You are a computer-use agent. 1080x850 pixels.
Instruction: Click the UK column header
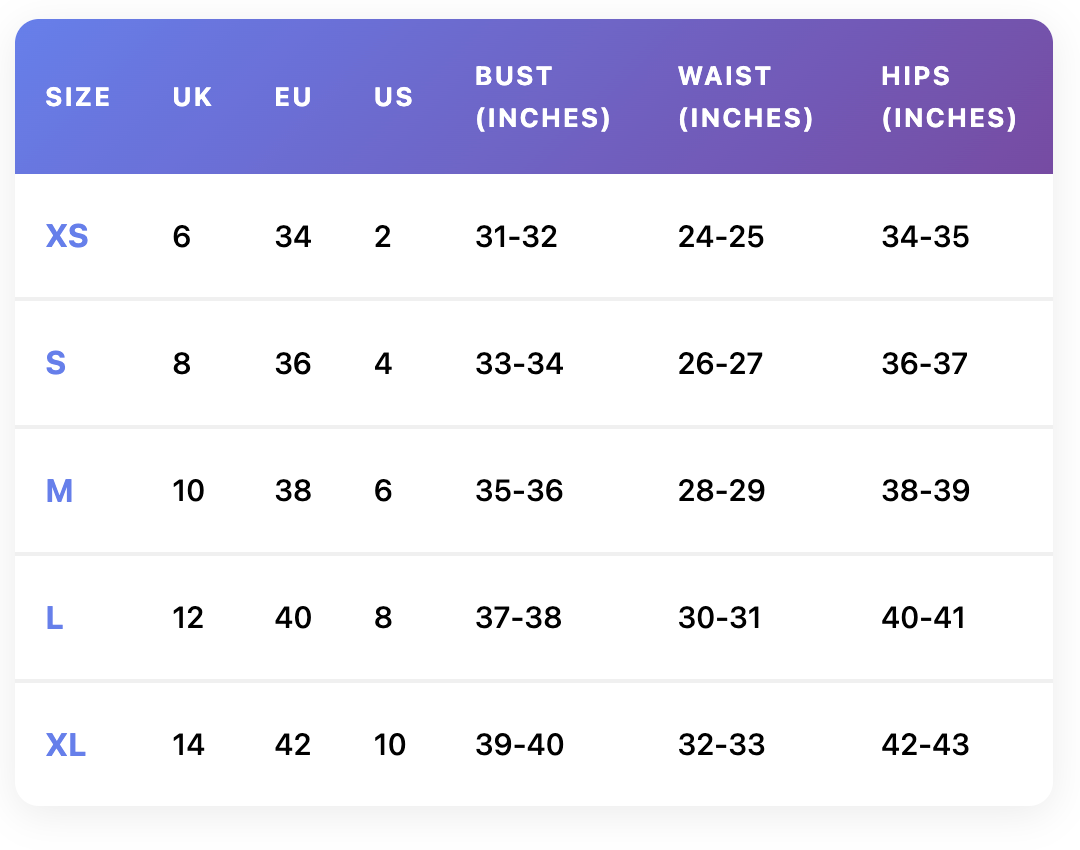193,97
